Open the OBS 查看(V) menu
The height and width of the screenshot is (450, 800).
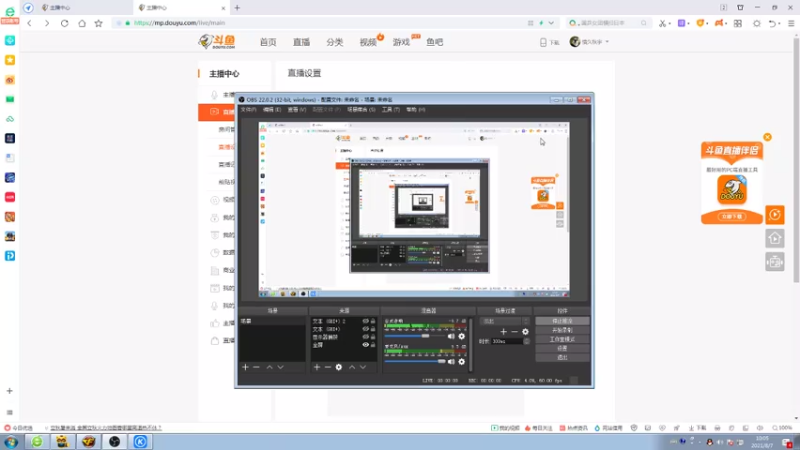(x=296, y=110)
